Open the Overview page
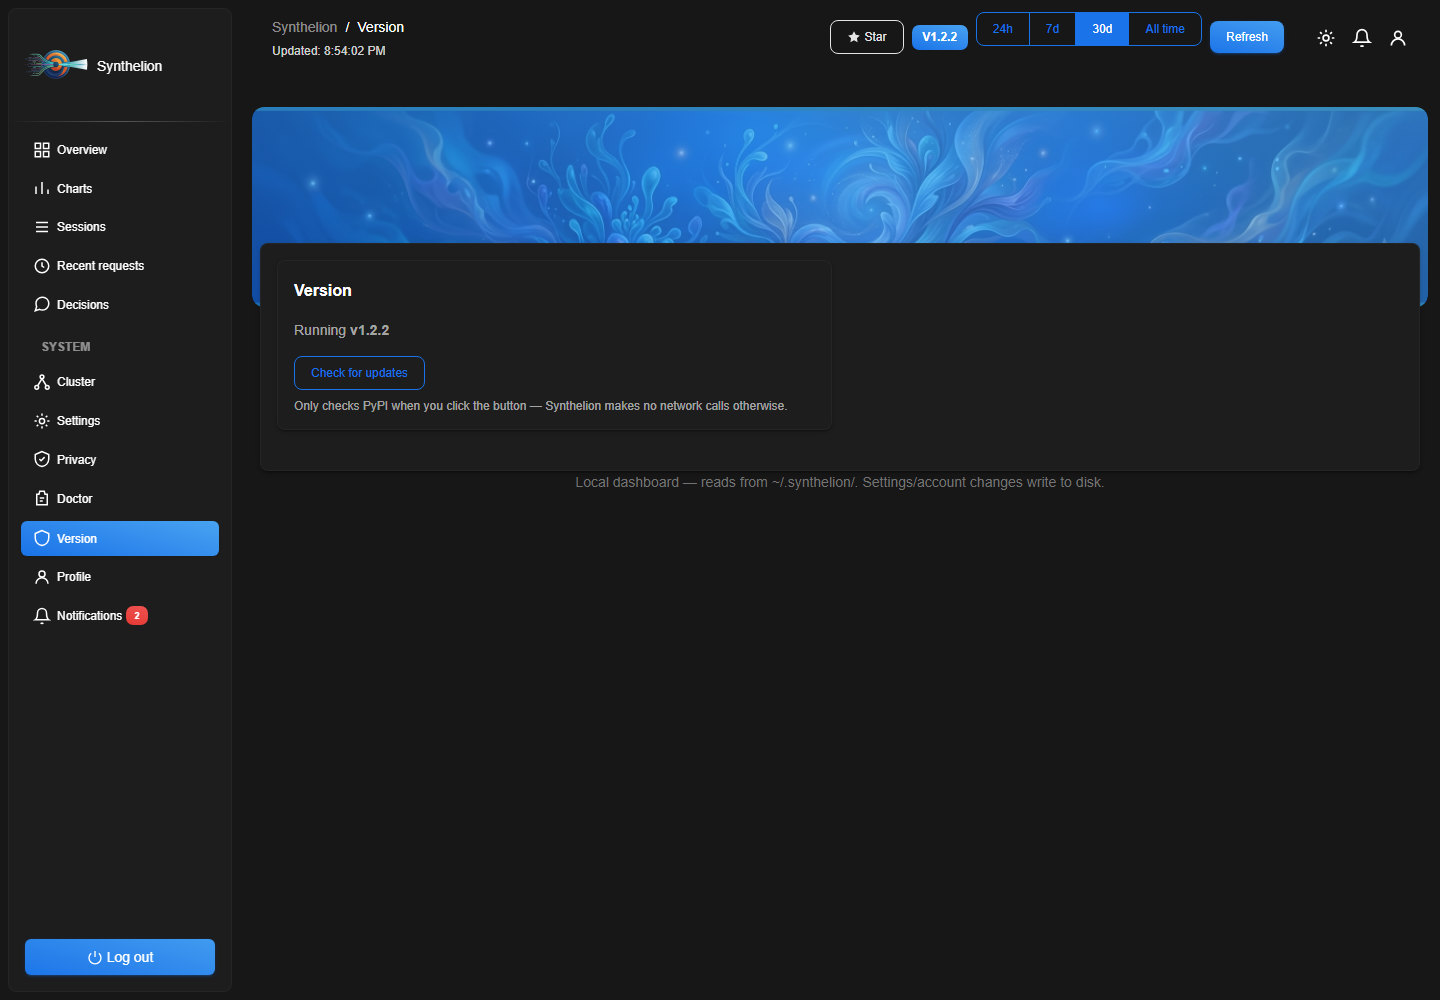1440x1000 pixels. pyautogui.click(x=120, y=150)
